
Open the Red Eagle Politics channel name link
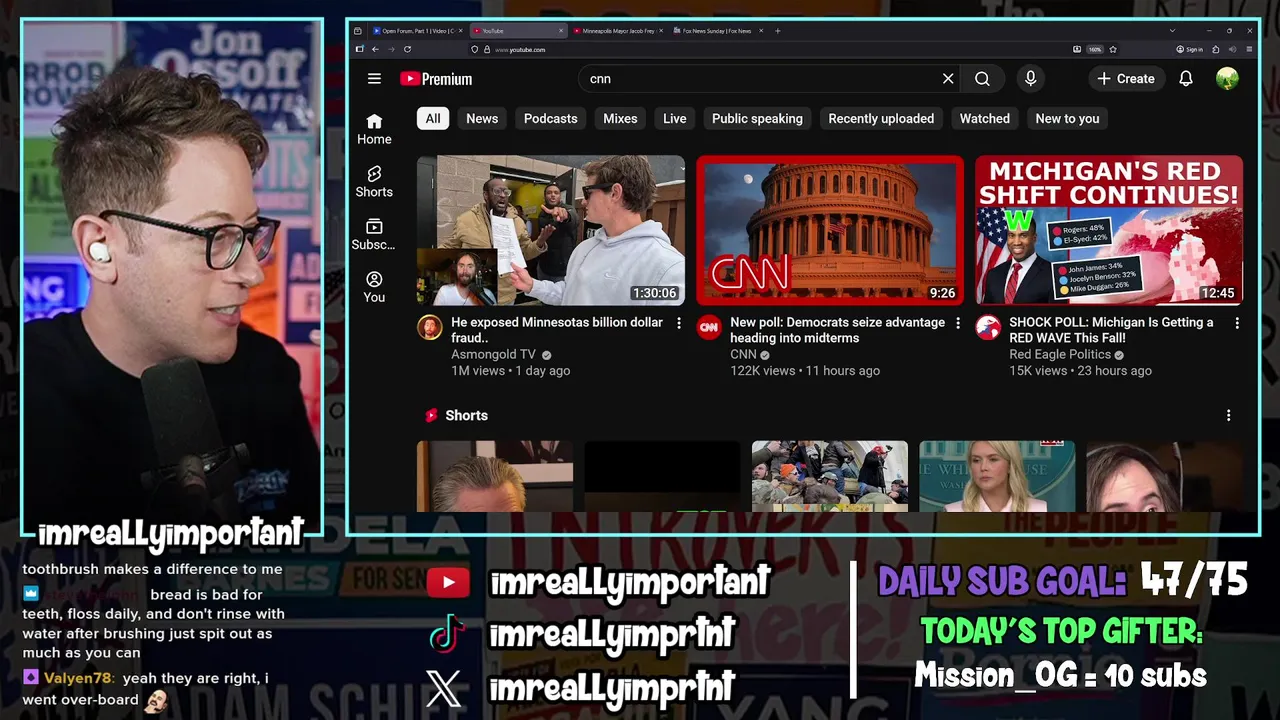coord(1060,354)
